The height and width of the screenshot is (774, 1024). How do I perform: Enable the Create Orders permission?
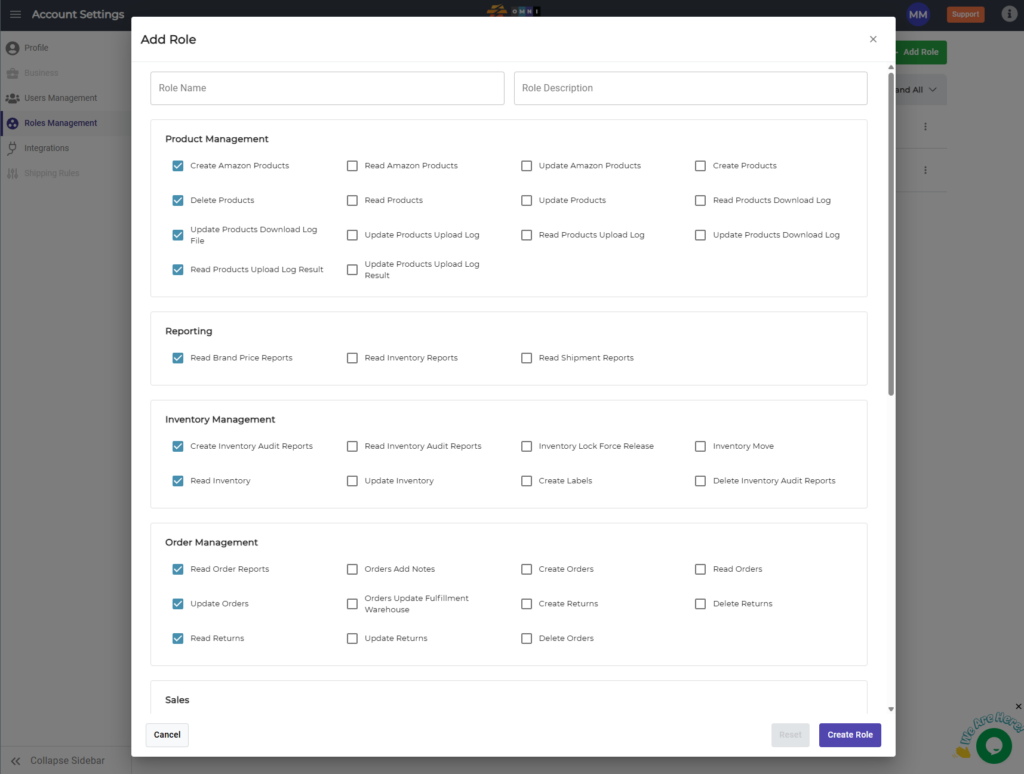click(526, 569)
